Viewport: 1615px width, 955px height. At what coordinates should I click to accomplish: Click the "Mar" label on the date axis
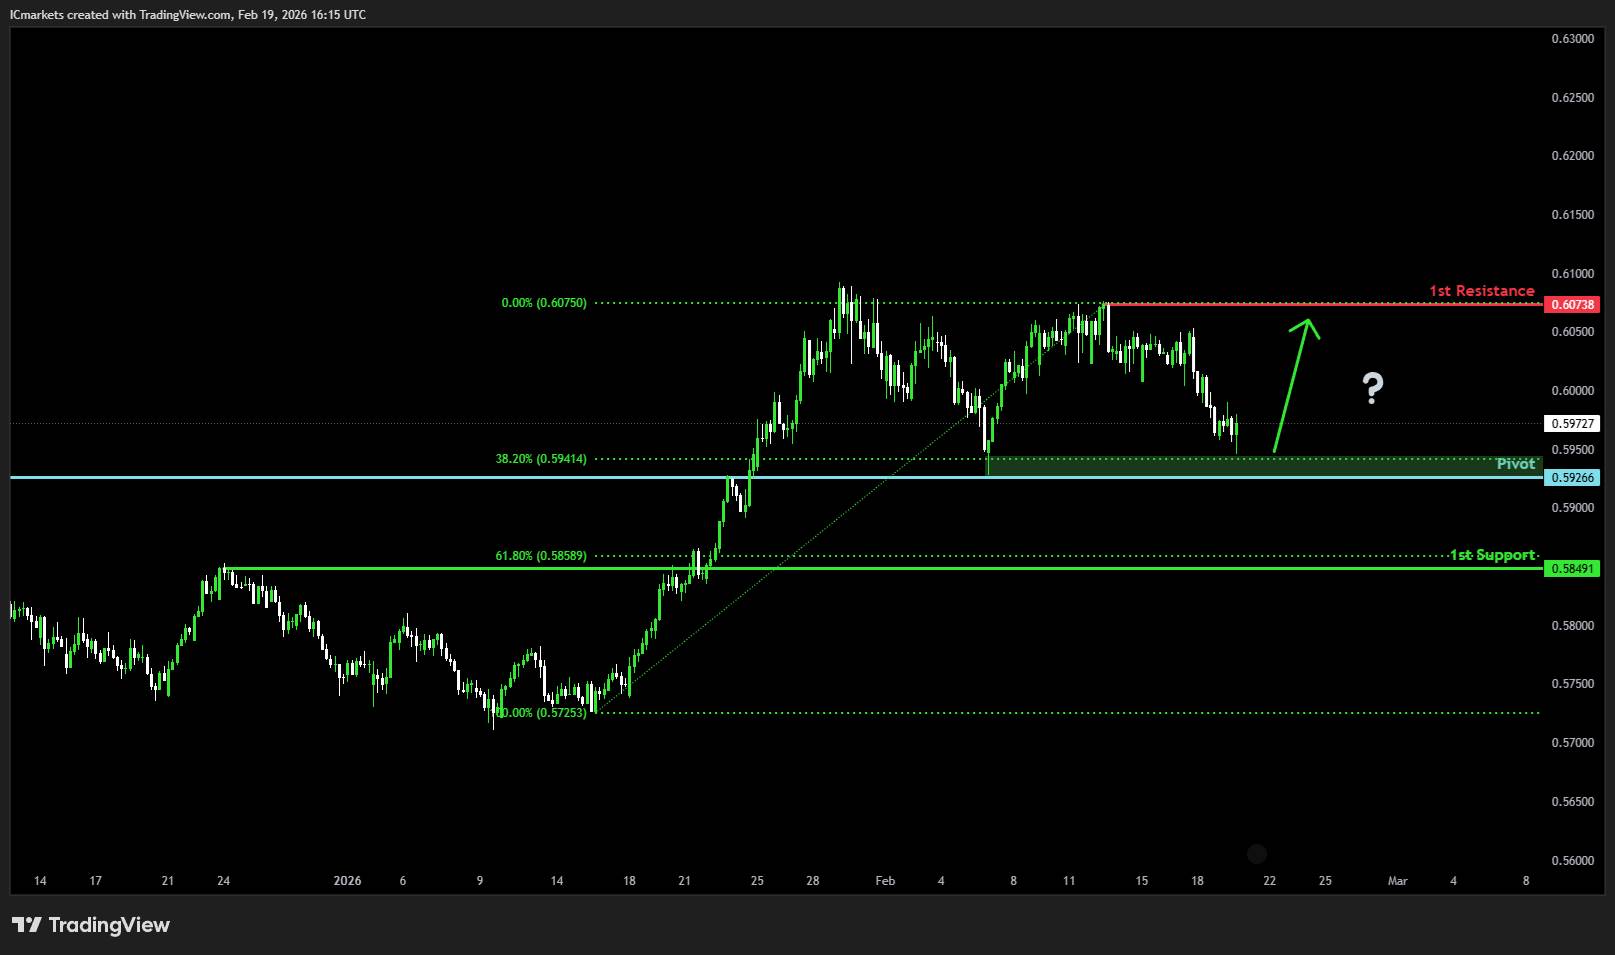(1397, 881)
